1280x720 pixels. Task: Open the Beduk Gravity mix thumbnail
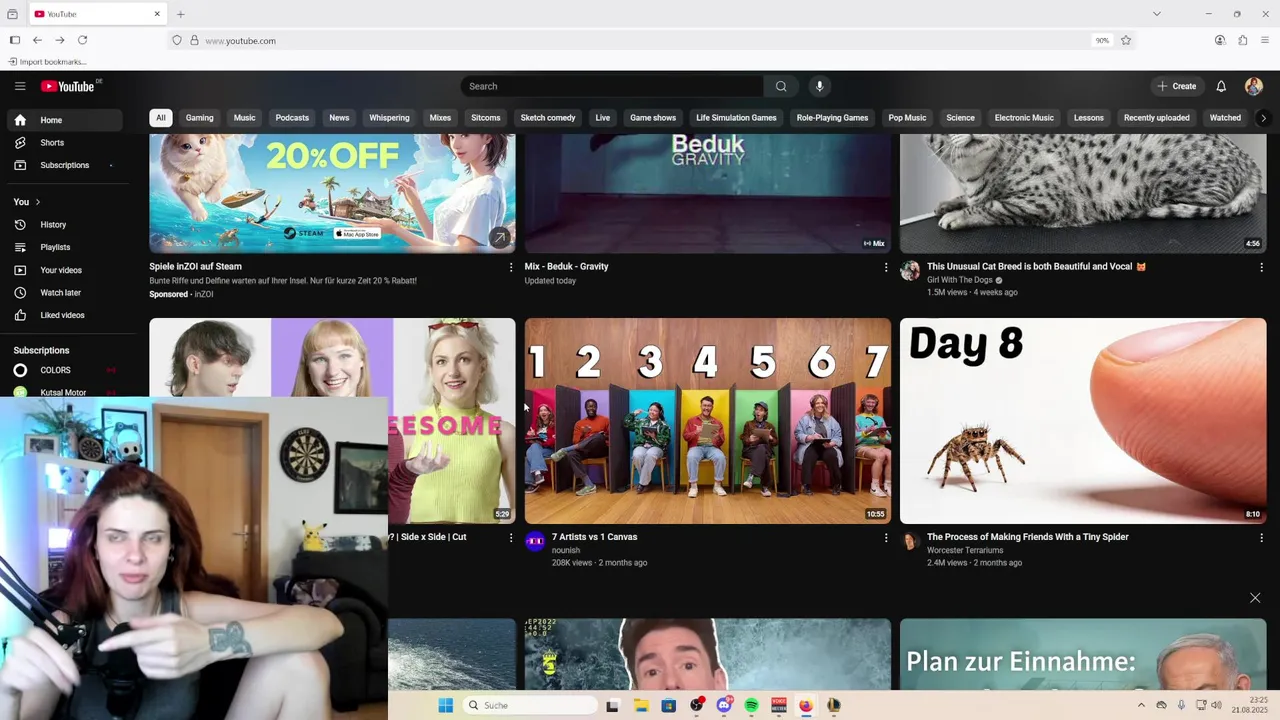point(708,193)
